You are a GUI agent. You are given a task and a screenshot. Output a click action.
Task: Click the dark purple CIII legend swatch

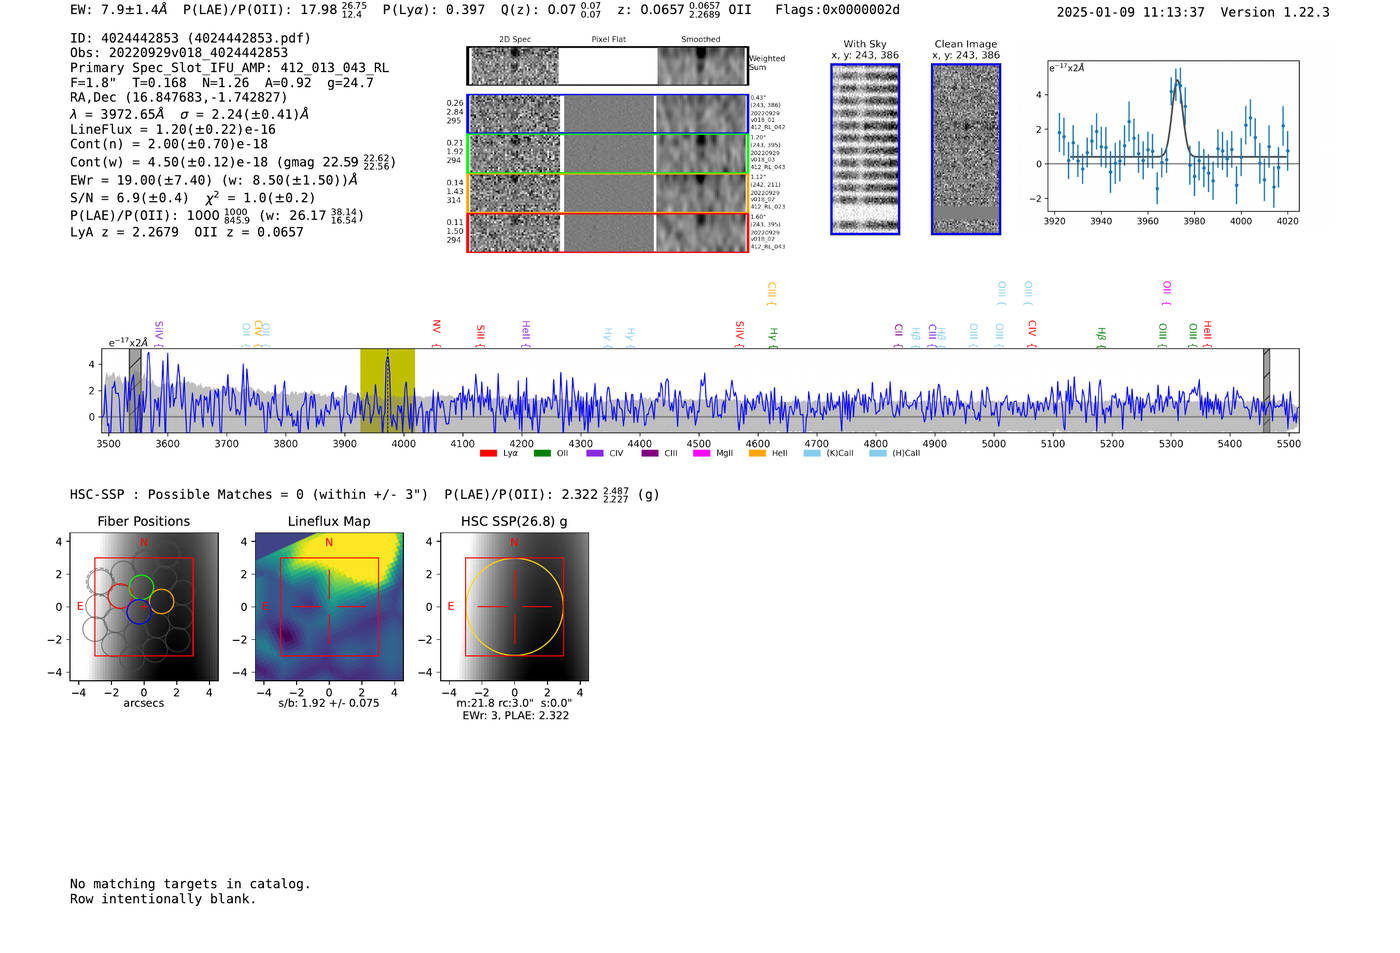tap(650, 454)
